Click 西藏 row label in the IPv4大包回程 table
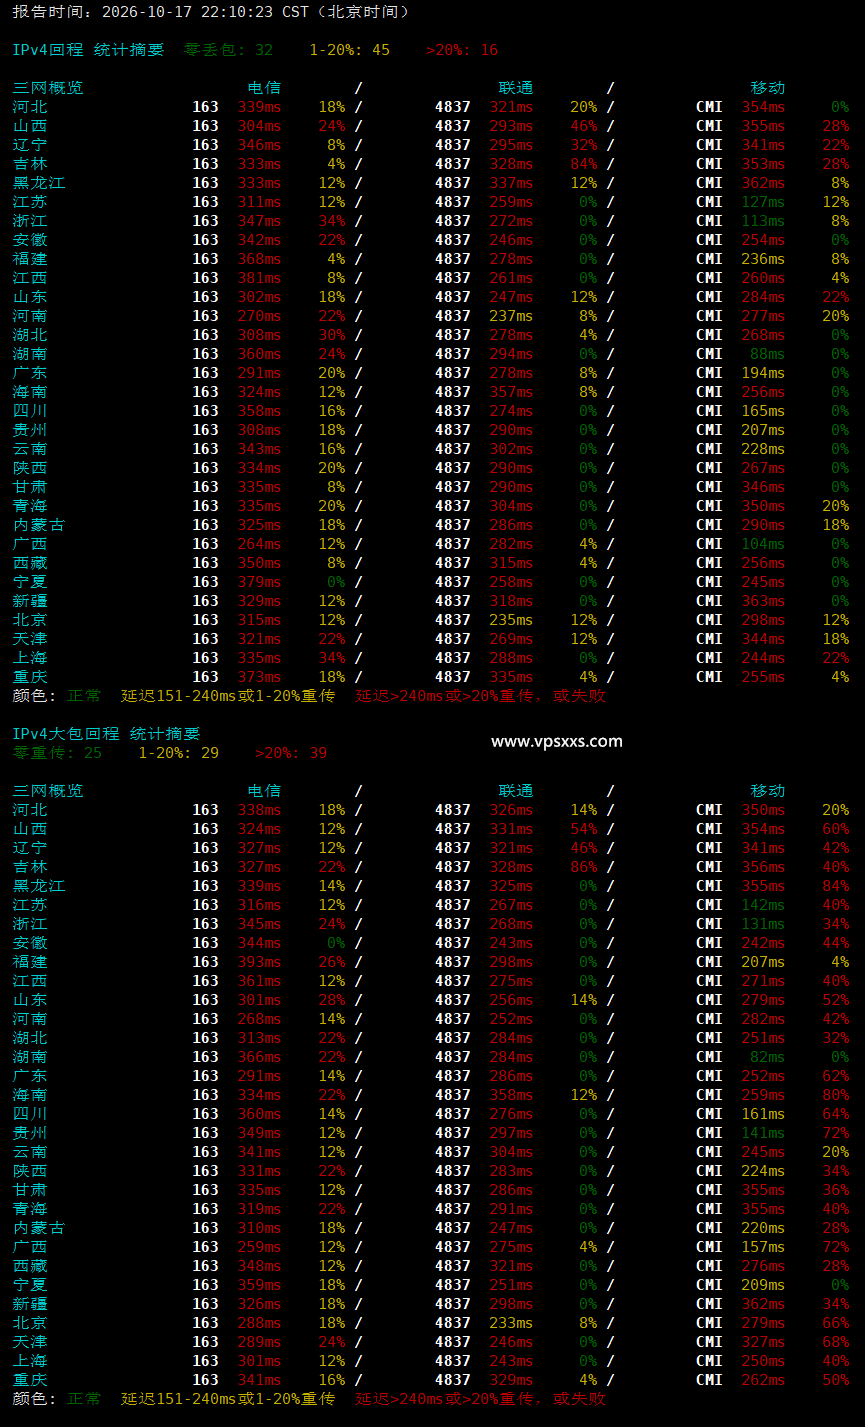This screenshot has height=1427, width=865. [x=30, y=1266]
